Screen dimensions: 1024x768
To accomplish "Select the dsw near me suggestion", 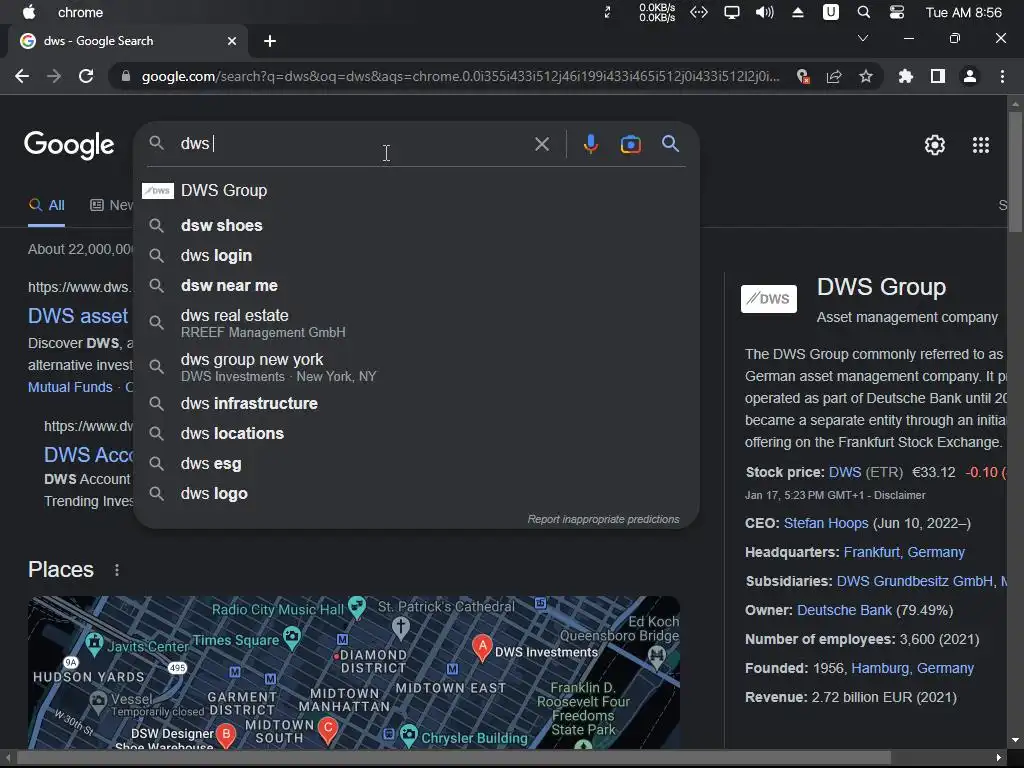I will click(416, 285).
